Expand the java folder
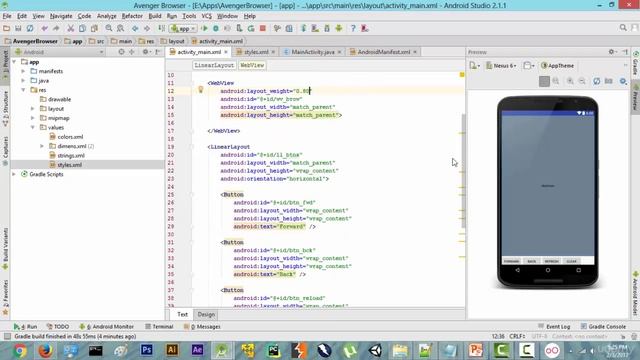 [x=23, y=80]
